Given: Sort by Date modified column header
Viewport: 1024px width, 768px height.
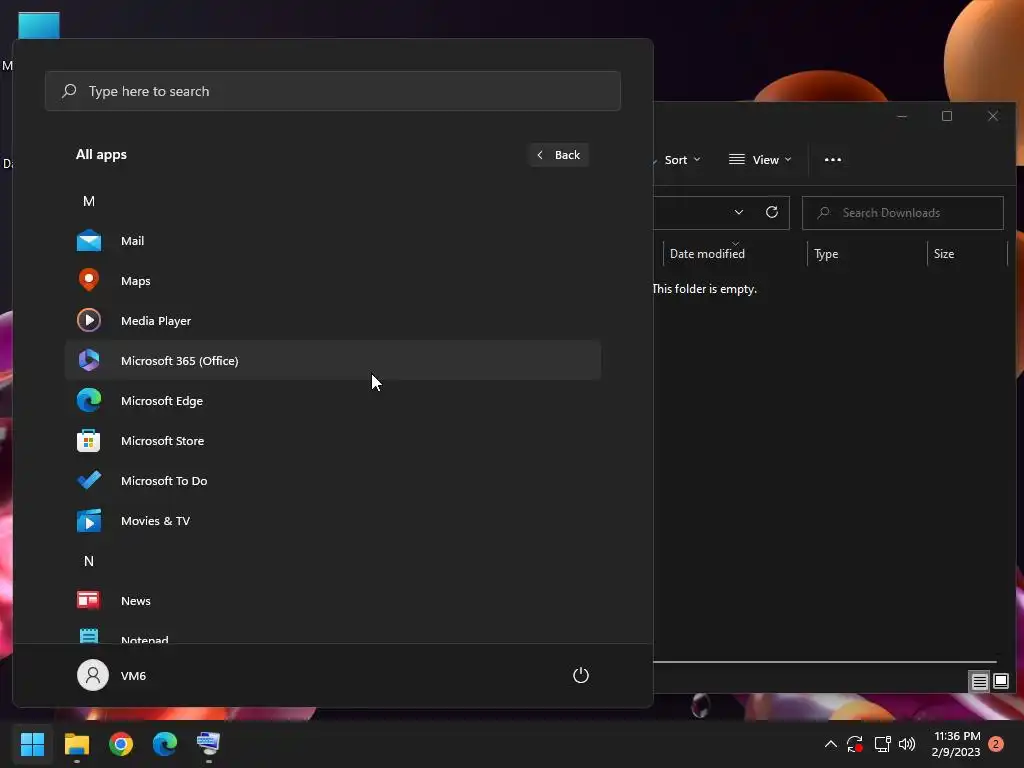Looking at the screenshot, I should (735, 253).
